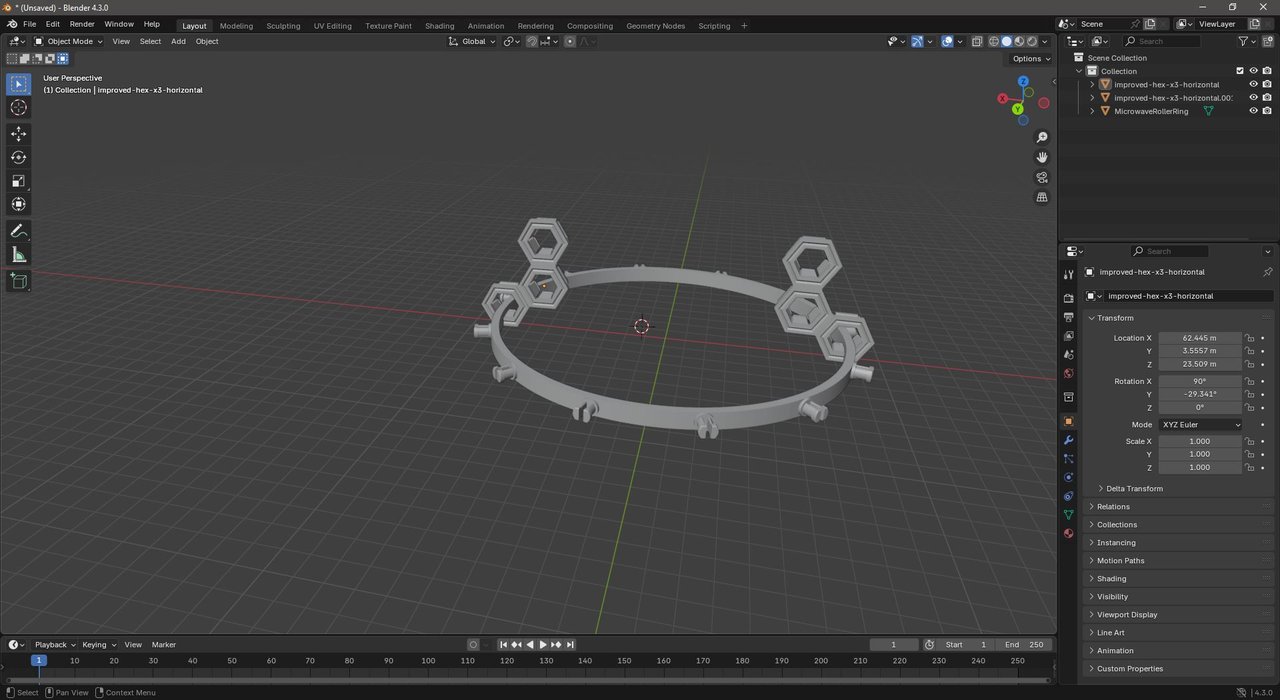This screenshot has height=700, width=1280.
Task: Click the viewport zoom magnifier icon
Action: (1042, 137)
